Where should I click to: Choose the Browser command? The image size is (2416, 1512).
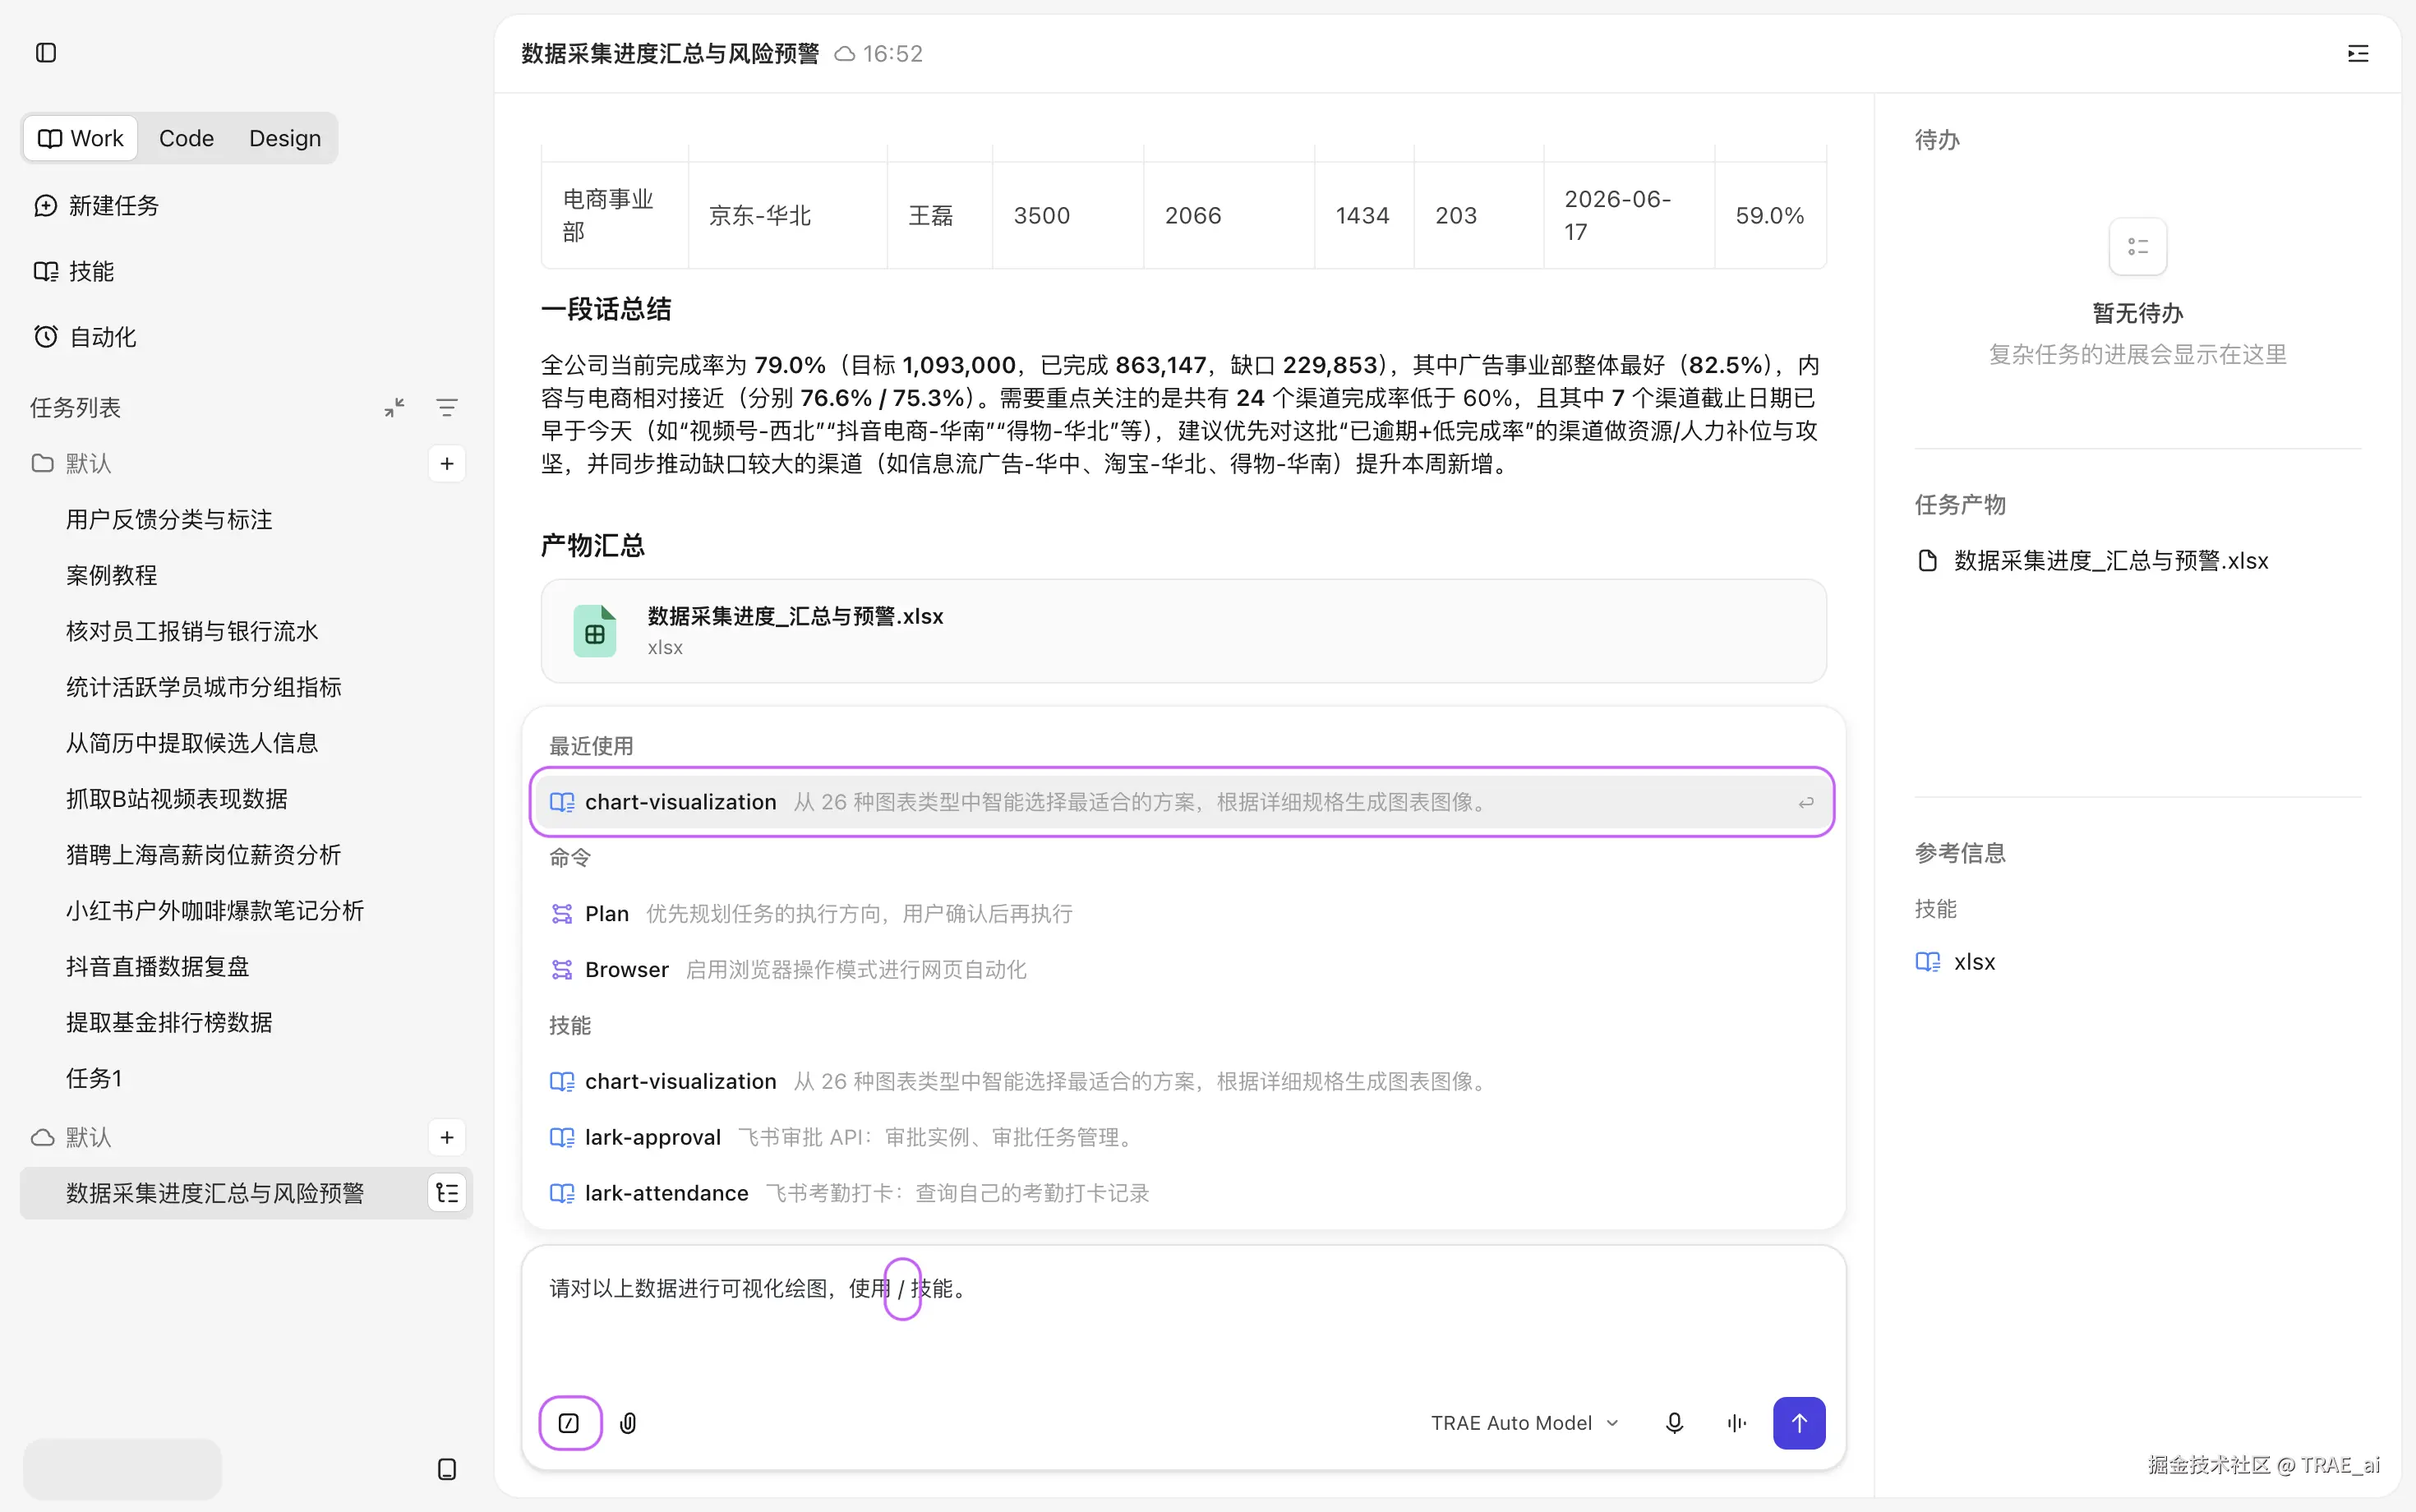point(1181,969)
